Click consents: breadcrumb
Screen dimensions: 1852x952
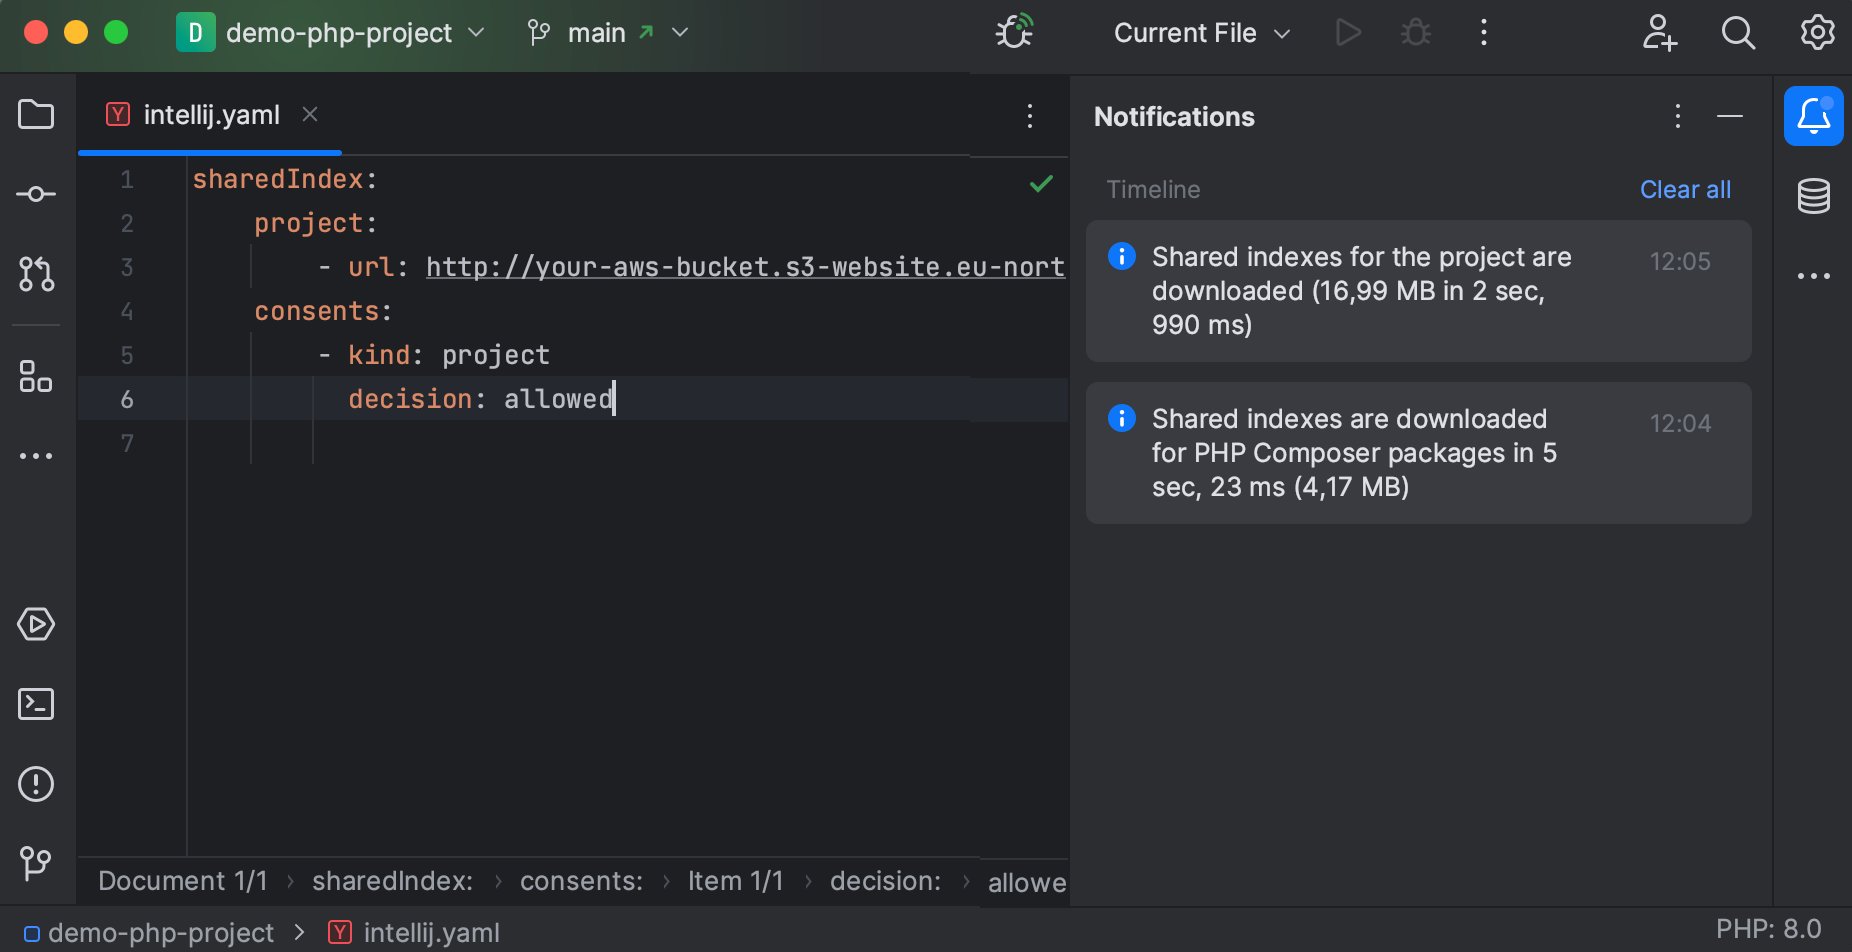[581, 881]
